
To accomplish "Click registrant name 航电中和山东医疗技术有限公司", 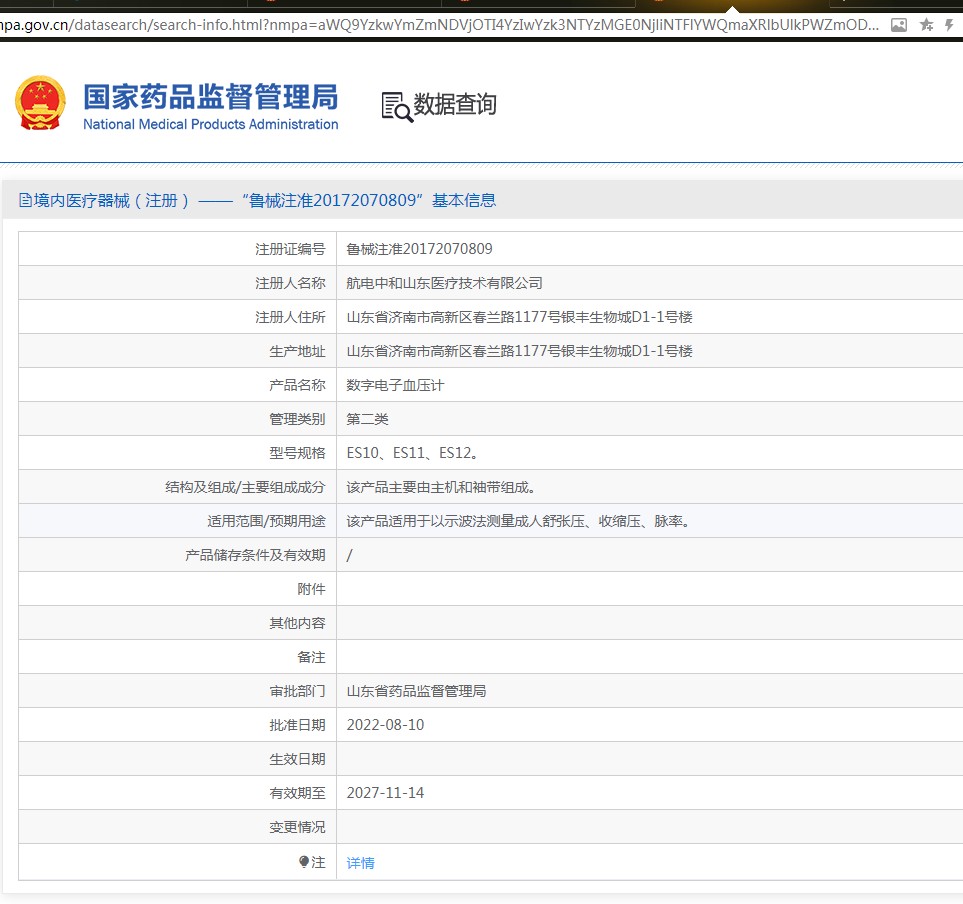I will point(444,283).
